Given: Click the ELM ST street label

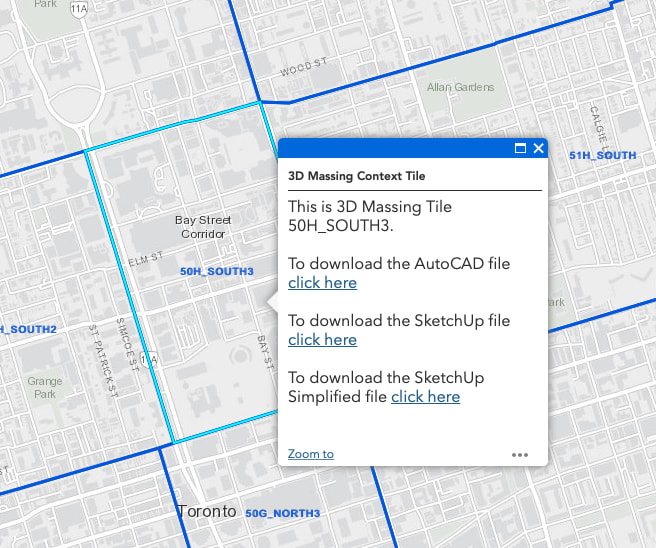Looking at the screenshot, I should (146, 259).
